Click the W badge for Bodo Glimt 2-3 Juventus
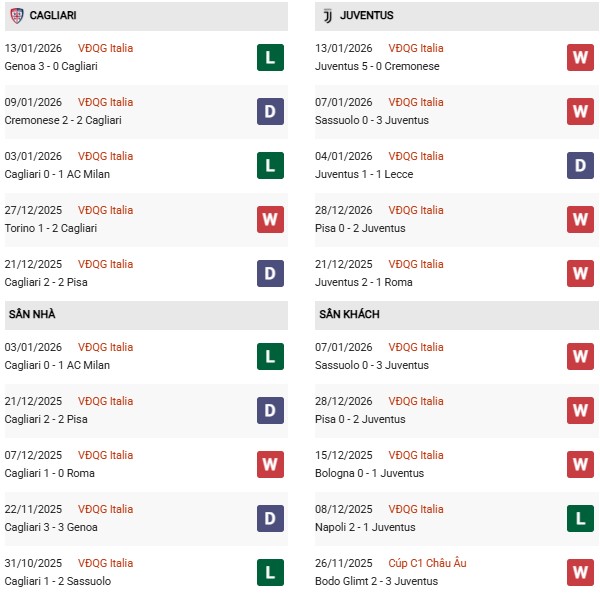The width and height of the screenshot is (600, 595). (x=580, y=572)
